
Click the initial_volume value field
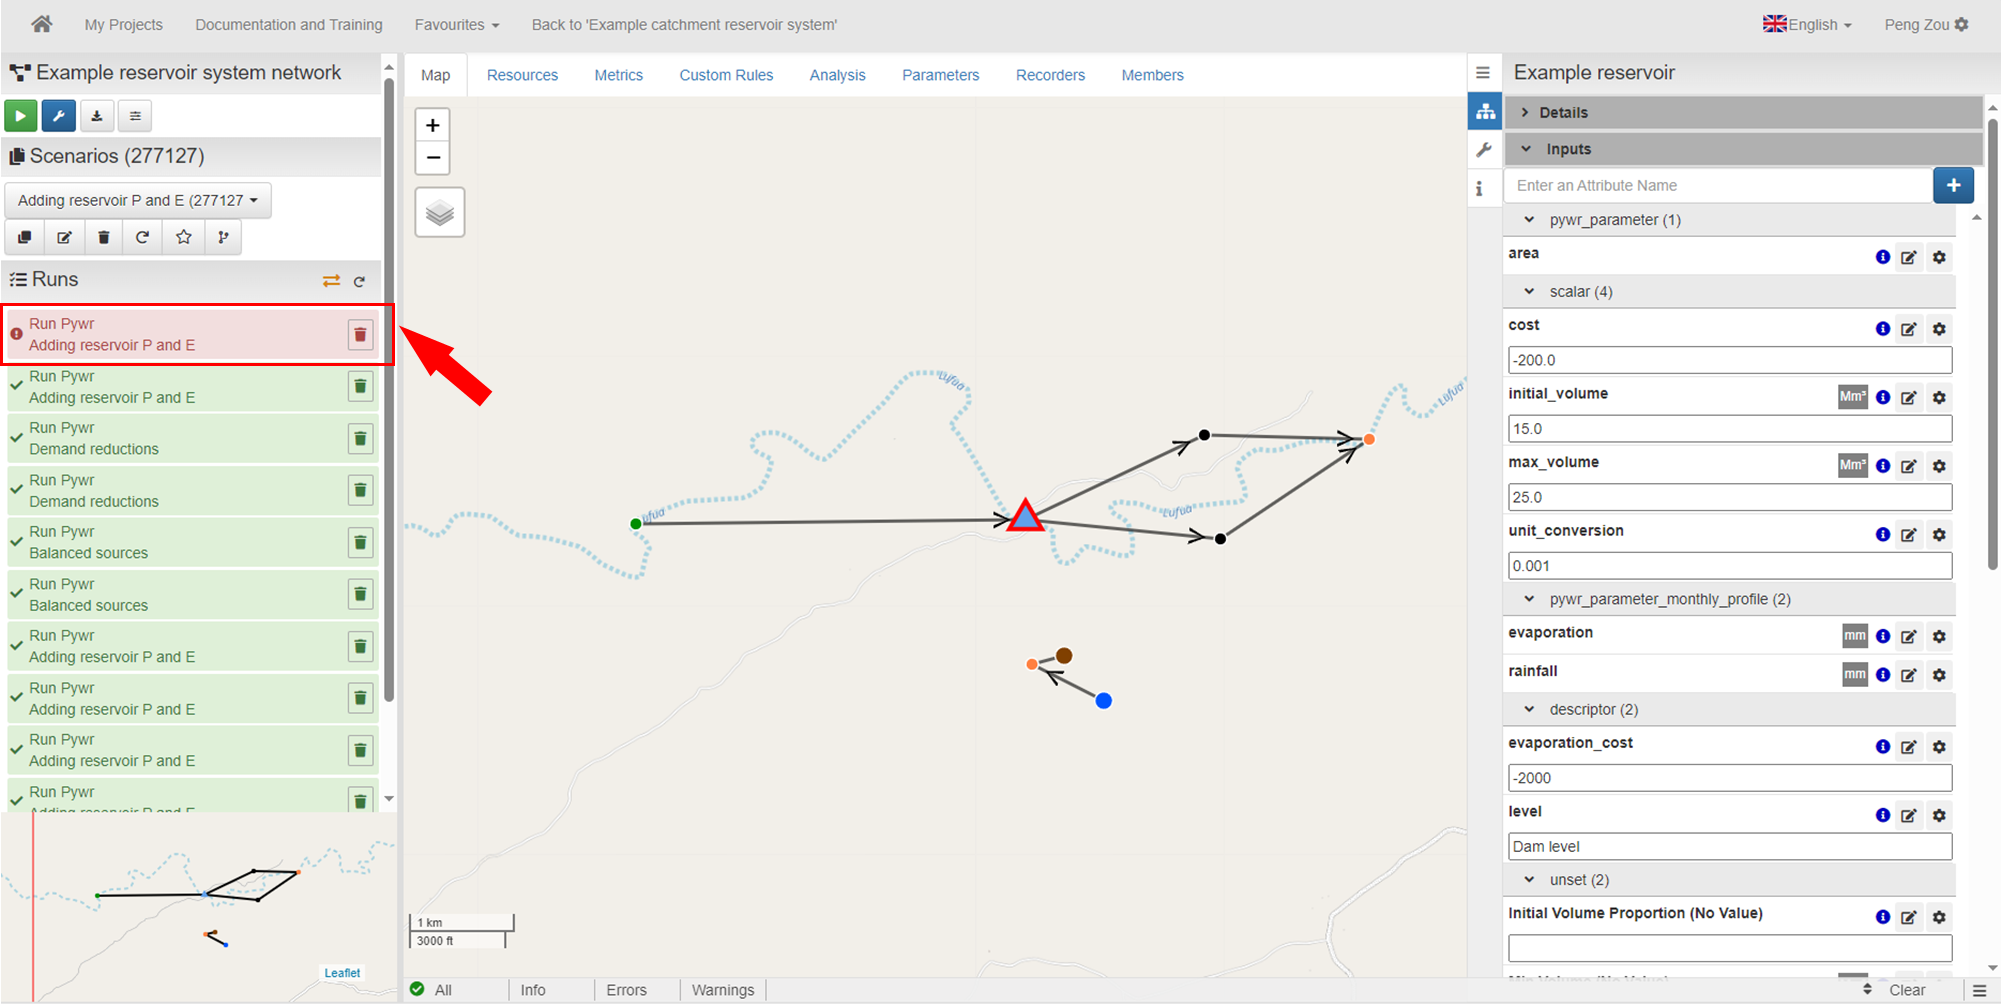(x=1729, y=429)
